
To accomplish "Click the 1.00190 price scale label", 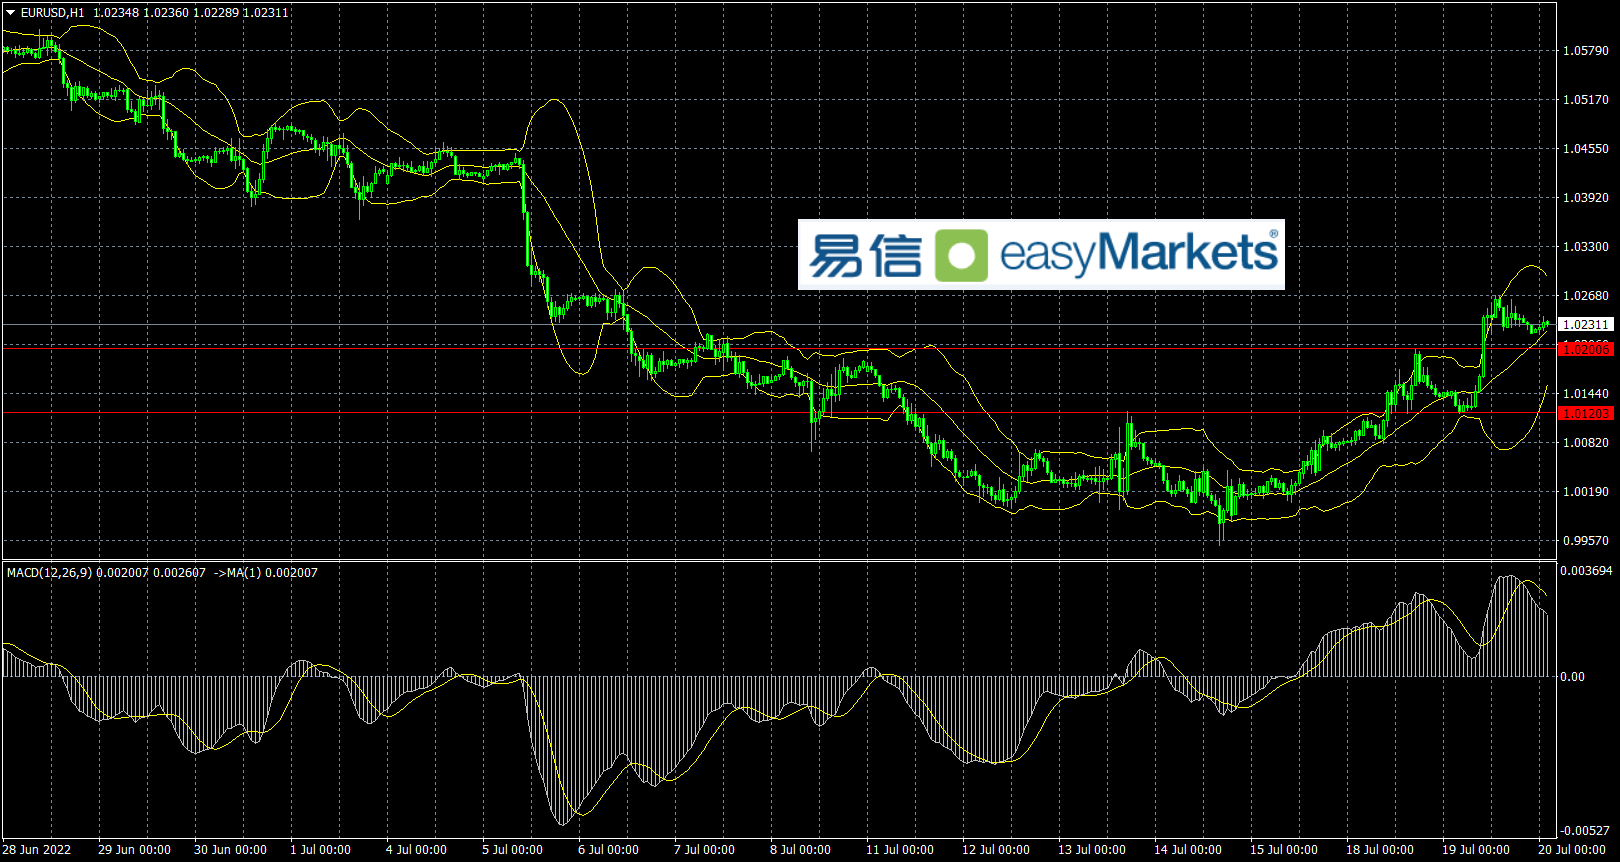I will point(1586,492).
